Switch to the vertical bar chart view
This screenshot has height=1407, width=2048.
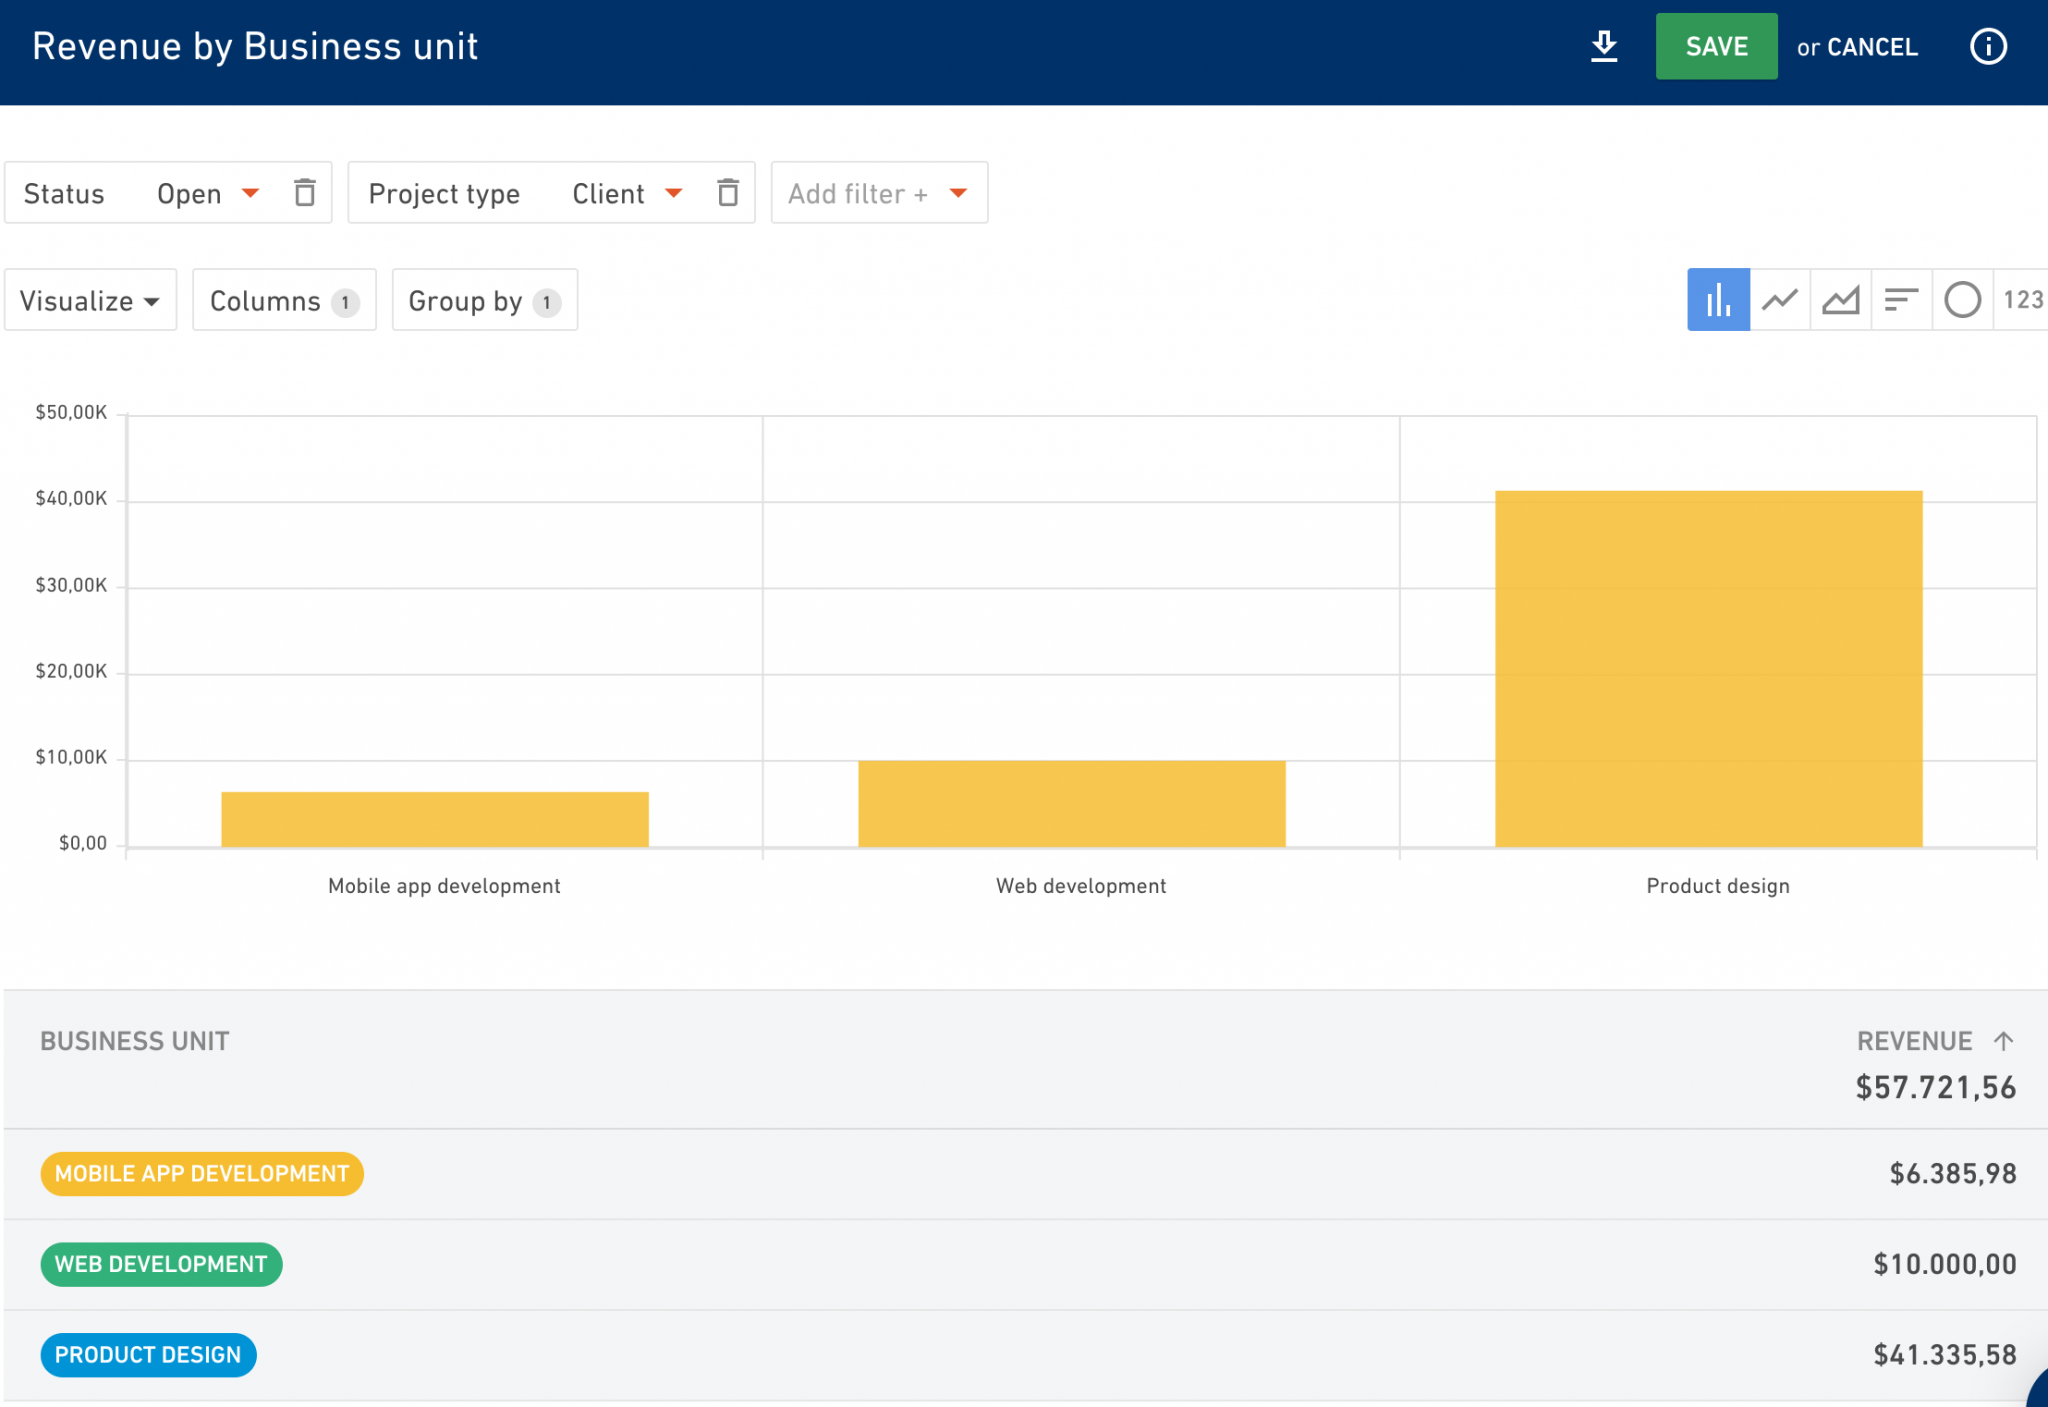[1718, 299]
